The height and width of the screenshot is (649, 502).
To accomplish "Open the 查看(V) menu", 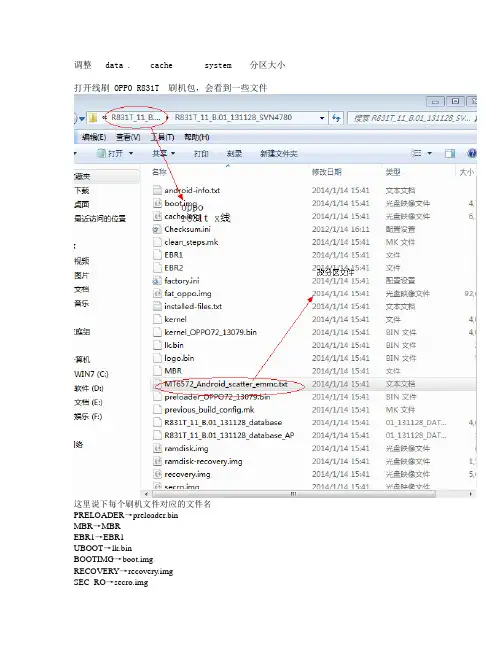I will tap(128, 137).
